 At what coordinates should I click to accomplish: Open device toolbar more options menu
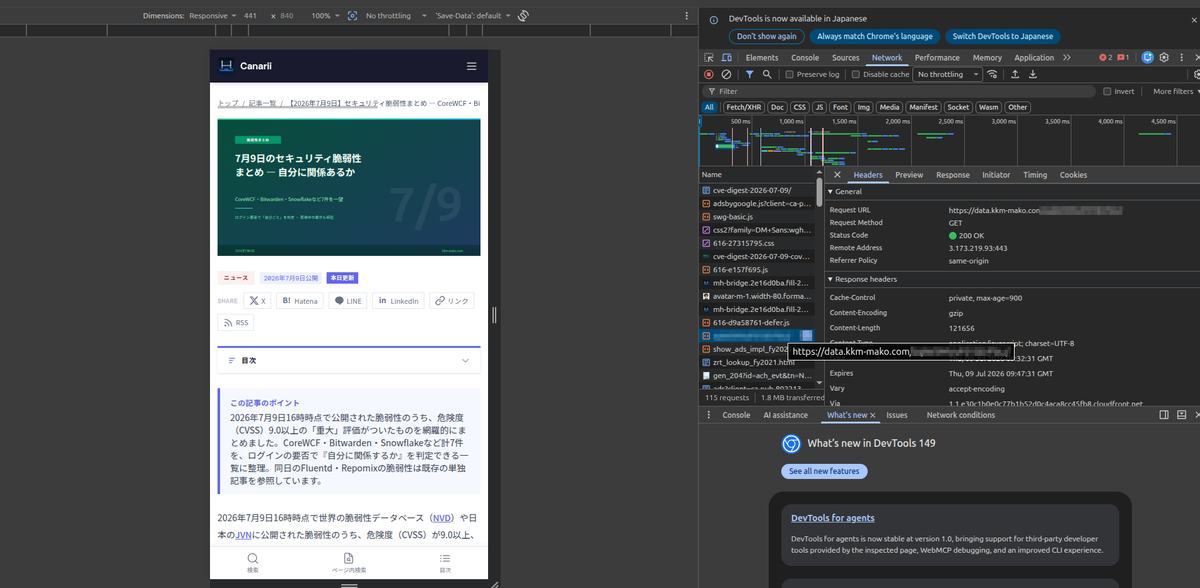686,16
